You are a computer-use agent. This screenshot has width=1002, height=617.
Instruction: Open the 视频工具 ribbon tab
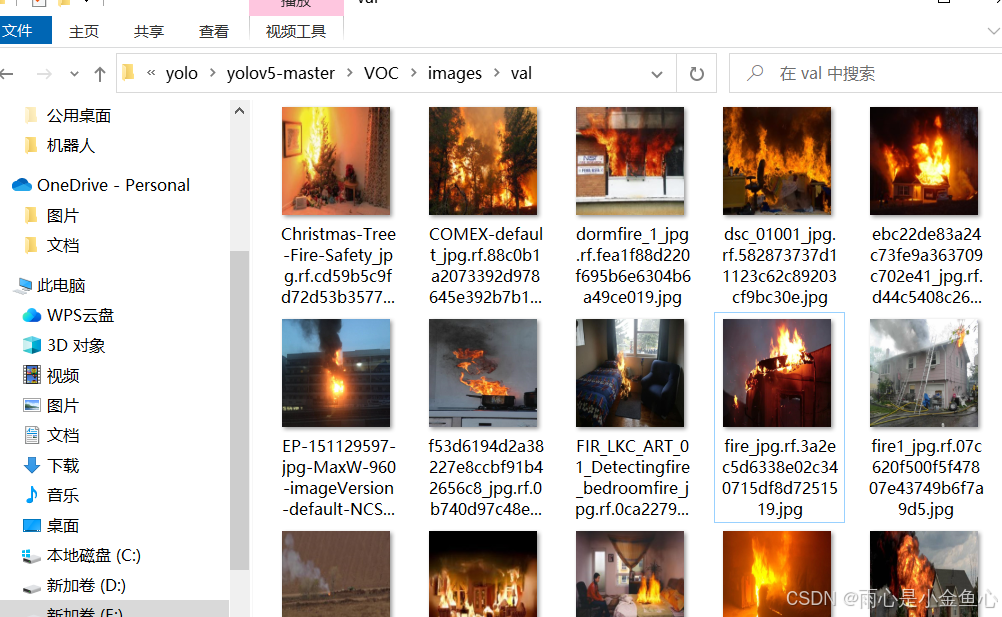pos(296,31)
